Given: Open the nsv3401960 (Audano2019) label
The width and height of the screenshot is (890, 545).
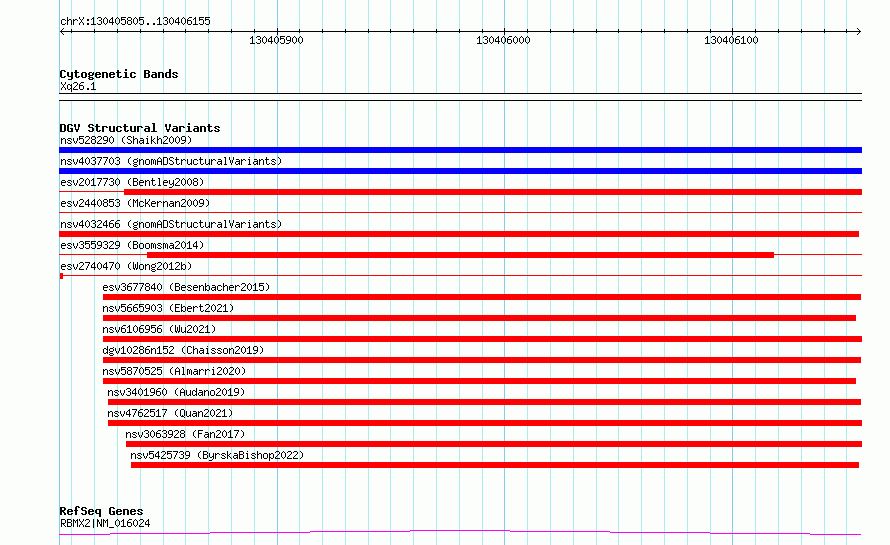Looking at the screenshot, I should coord(176,392).
